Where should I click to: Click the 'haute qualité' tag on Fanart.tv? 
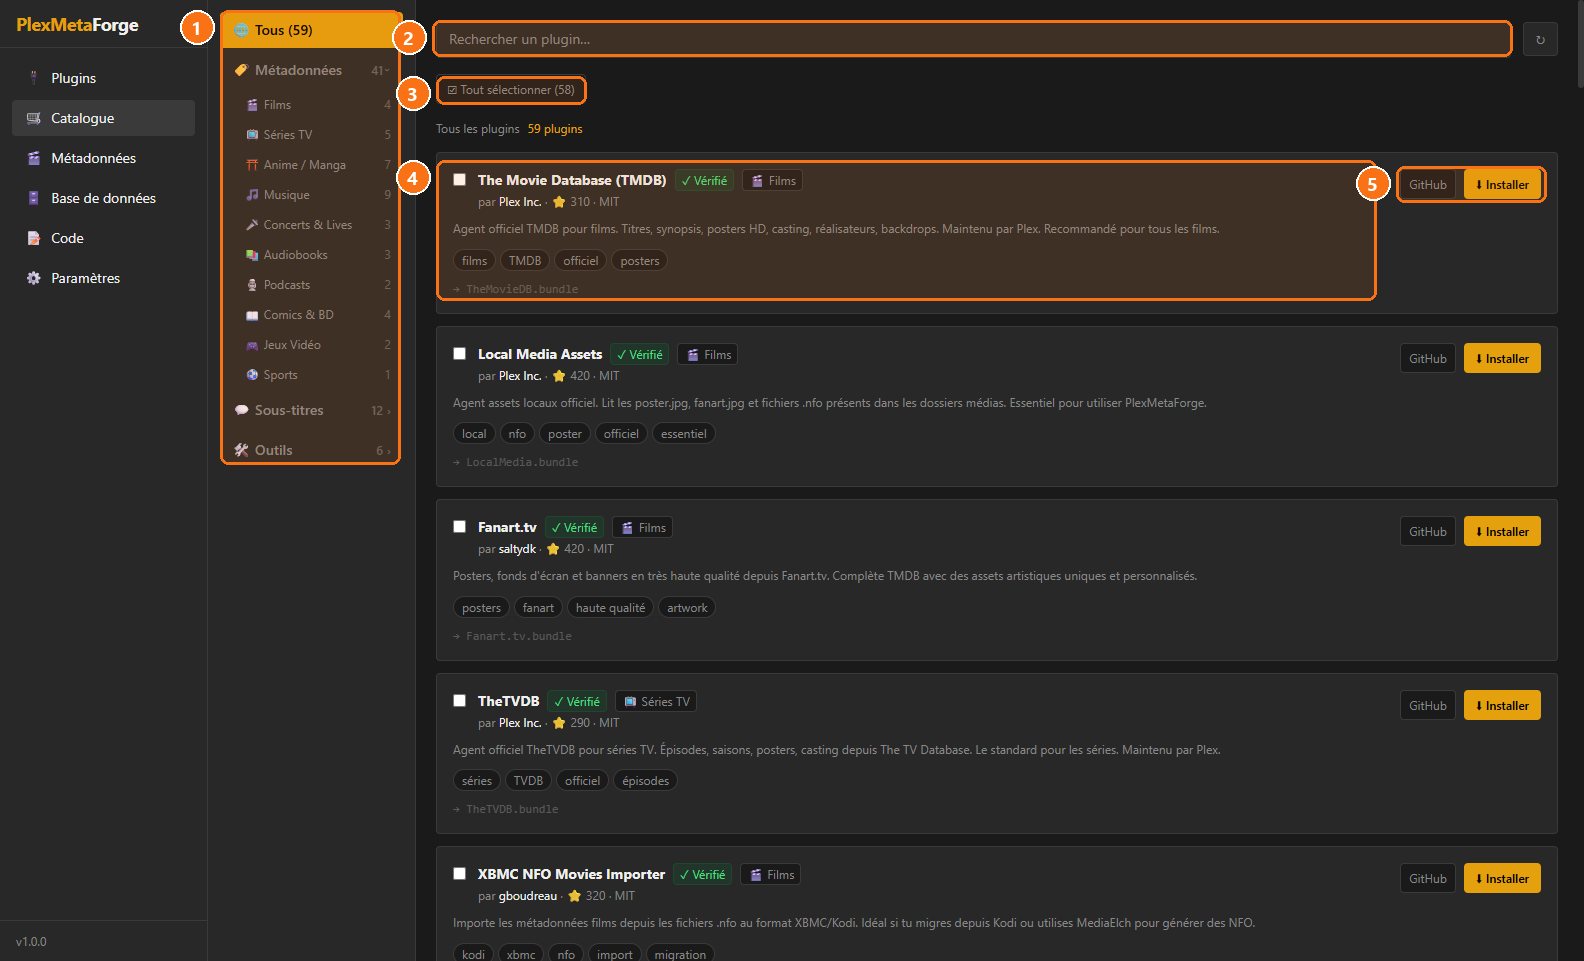coord(610,608)
